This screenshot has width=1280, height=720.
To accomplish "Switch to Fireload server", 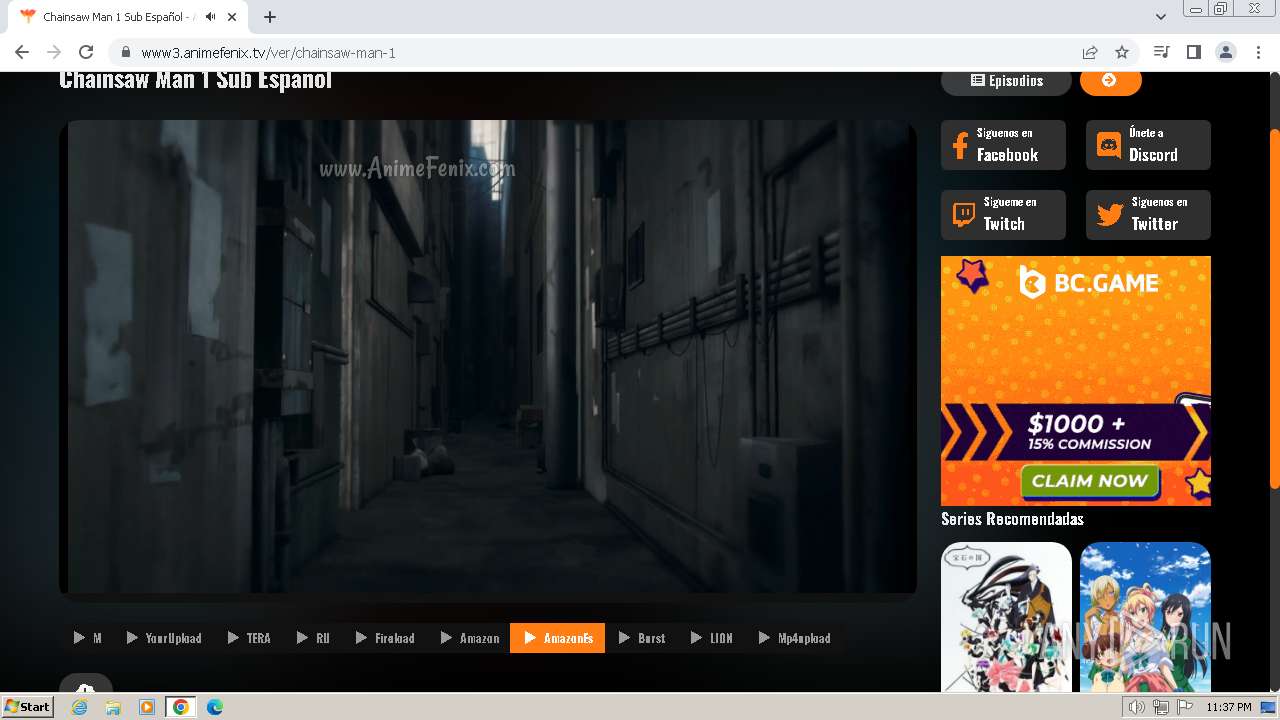I will tap(384, 638).
